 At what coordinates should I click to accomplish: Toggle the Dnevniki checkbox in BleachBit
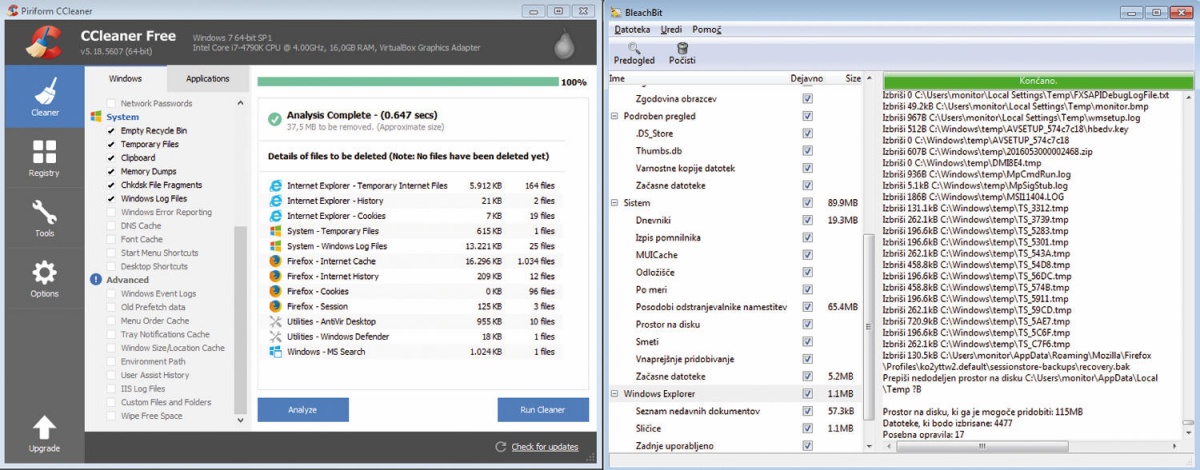tap(807, 220)
